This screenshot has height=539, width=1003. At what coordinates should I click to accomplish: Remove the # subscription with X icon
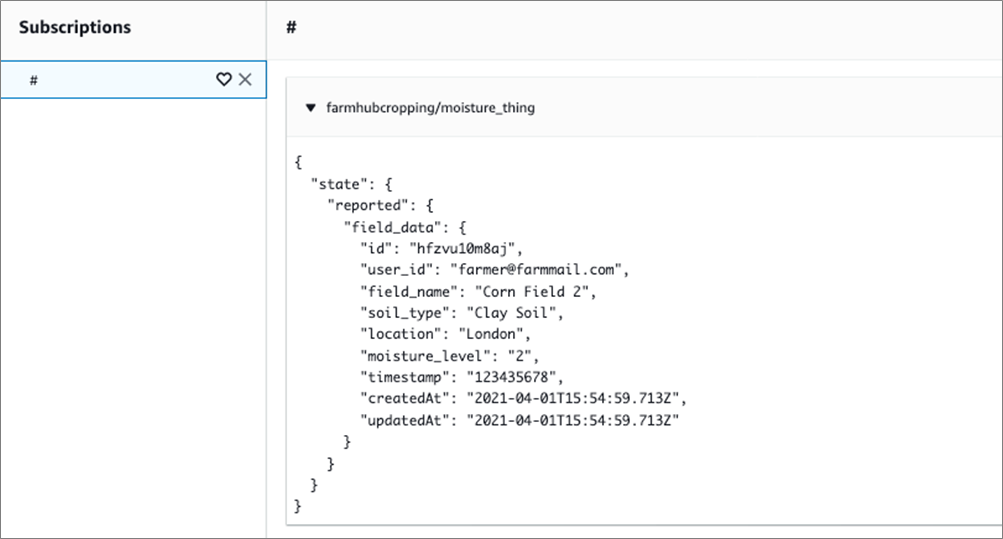245,79
